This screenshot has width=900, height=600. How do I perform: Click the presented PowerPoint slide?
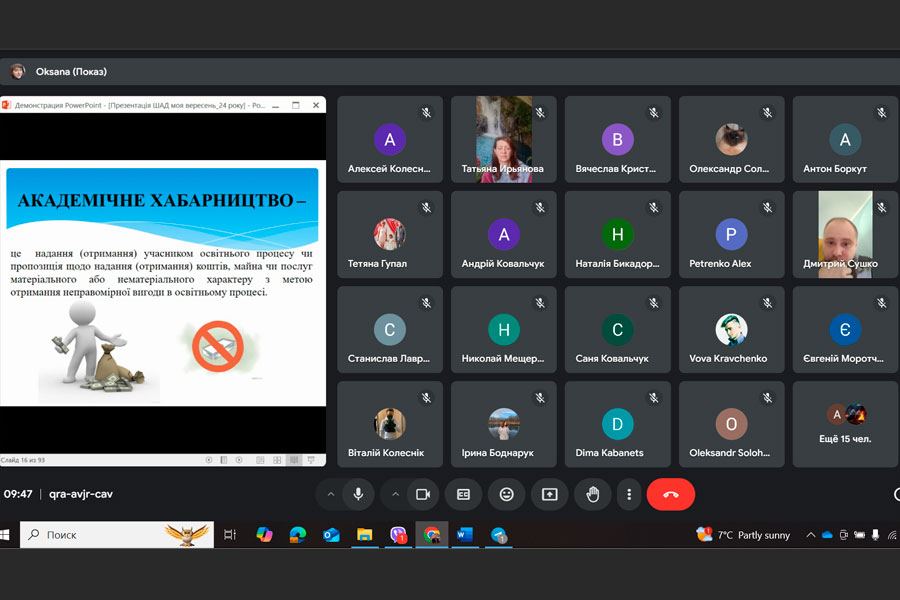(x=163, y=283)
